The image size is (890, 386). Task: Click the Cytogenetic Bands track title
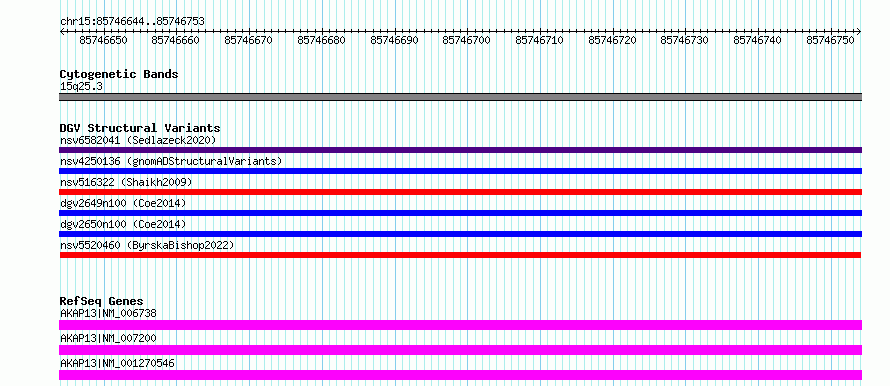click(119, 74)
